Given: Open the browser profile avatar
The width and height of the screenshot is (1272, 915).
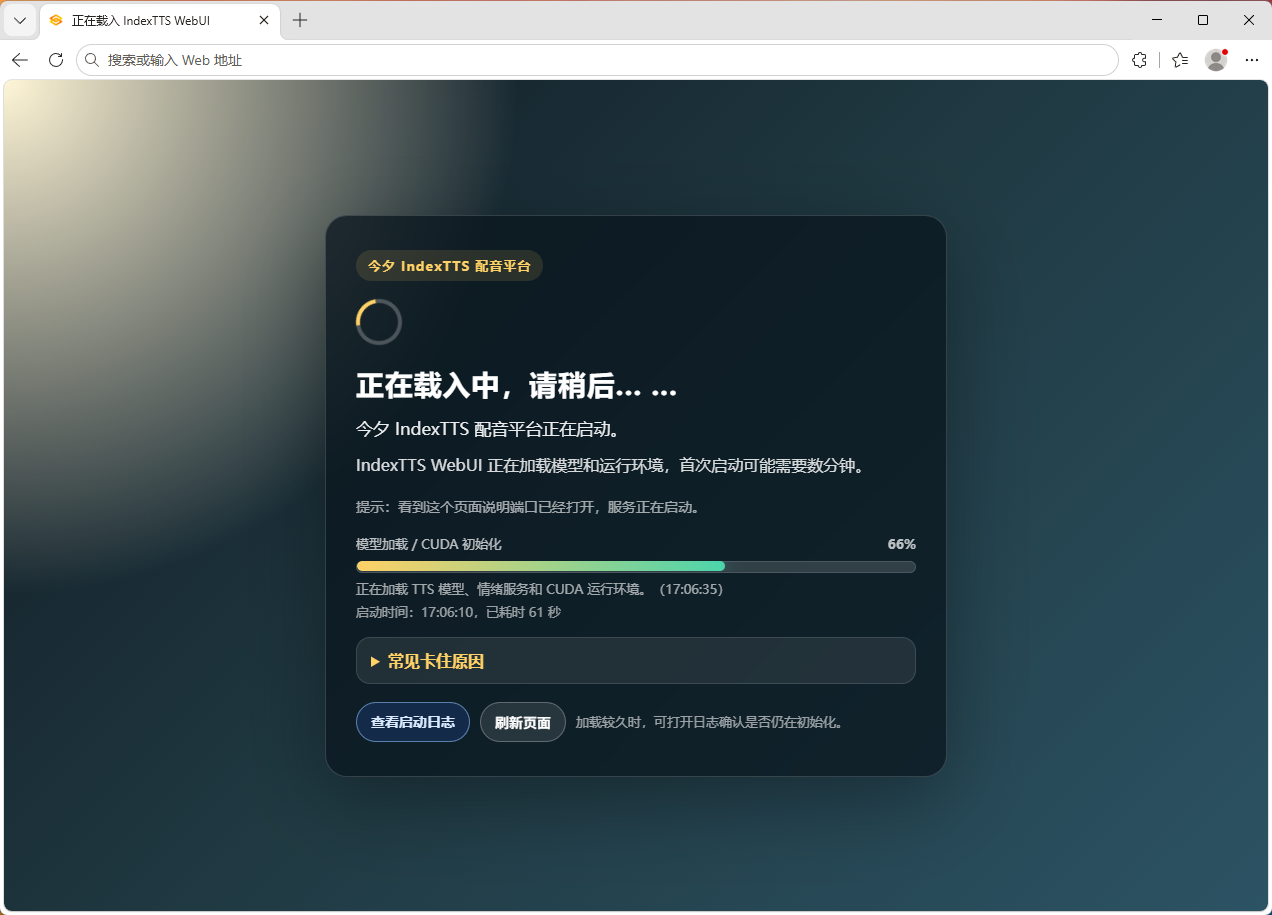Looking at the screenshot, I should click(1216, 60).
